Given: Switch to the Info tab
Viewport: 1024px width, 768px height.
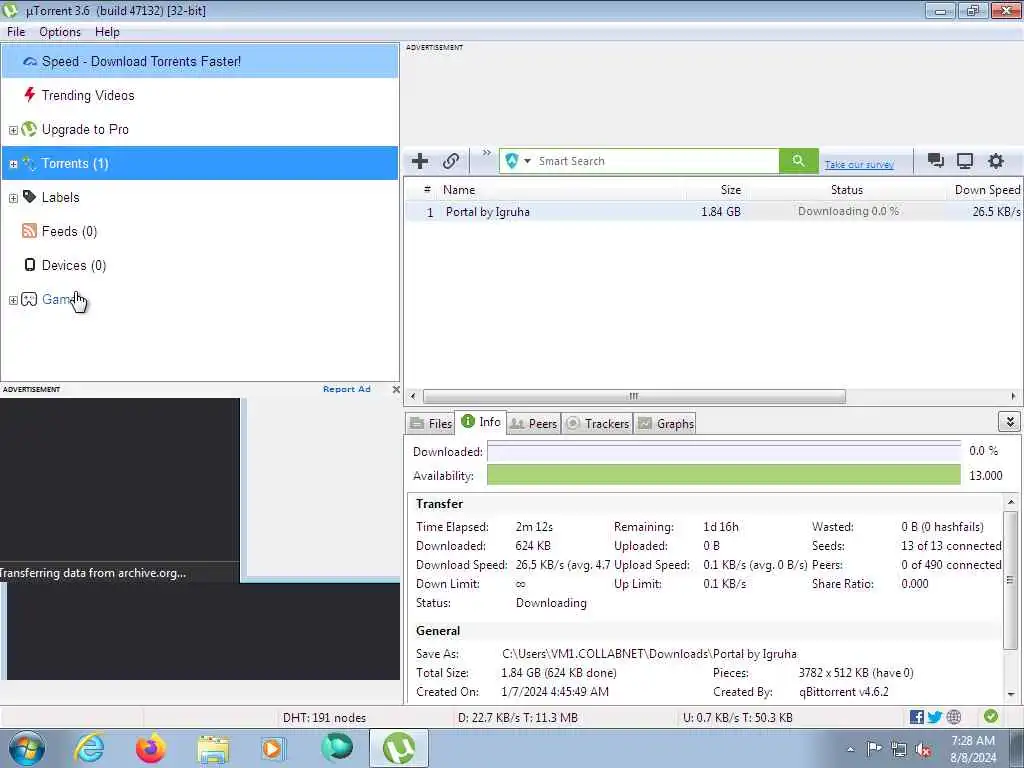Looking at the screenshot, I should [481, 422].
